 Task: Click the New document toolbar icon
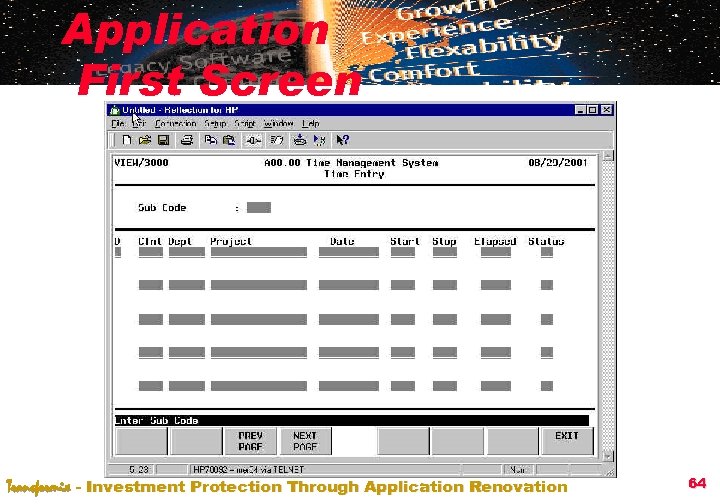pyautogui.click(x=126, y=140)
